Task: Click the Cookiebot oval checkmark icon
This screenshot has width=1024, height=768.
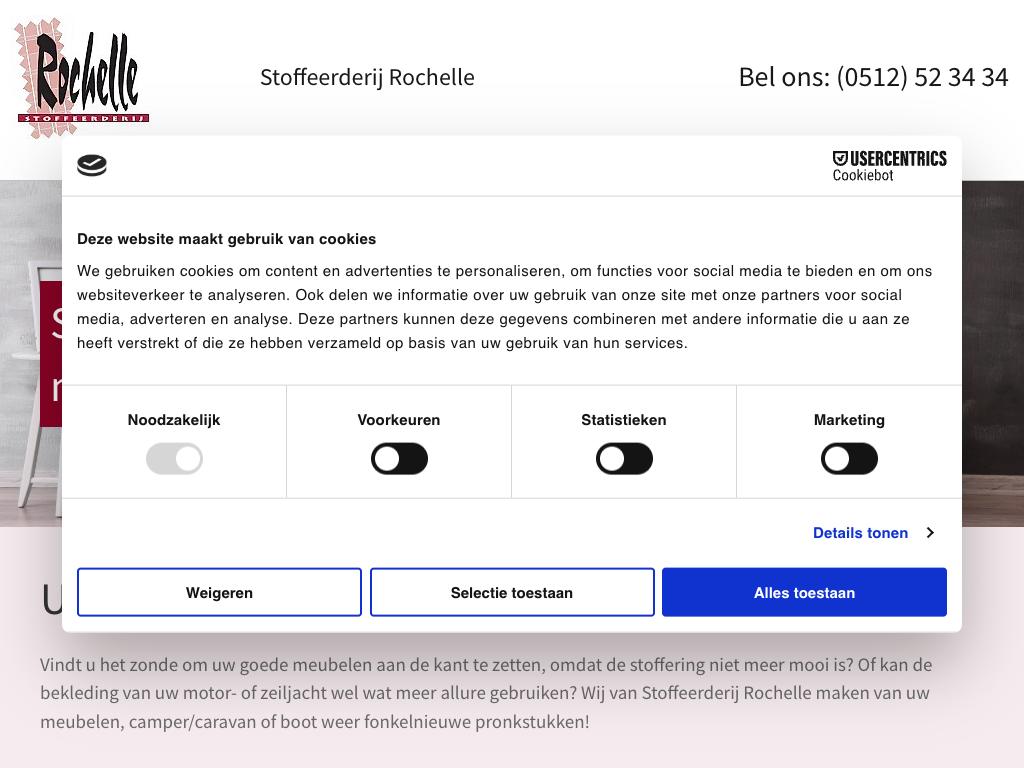Action: point(92,165)
